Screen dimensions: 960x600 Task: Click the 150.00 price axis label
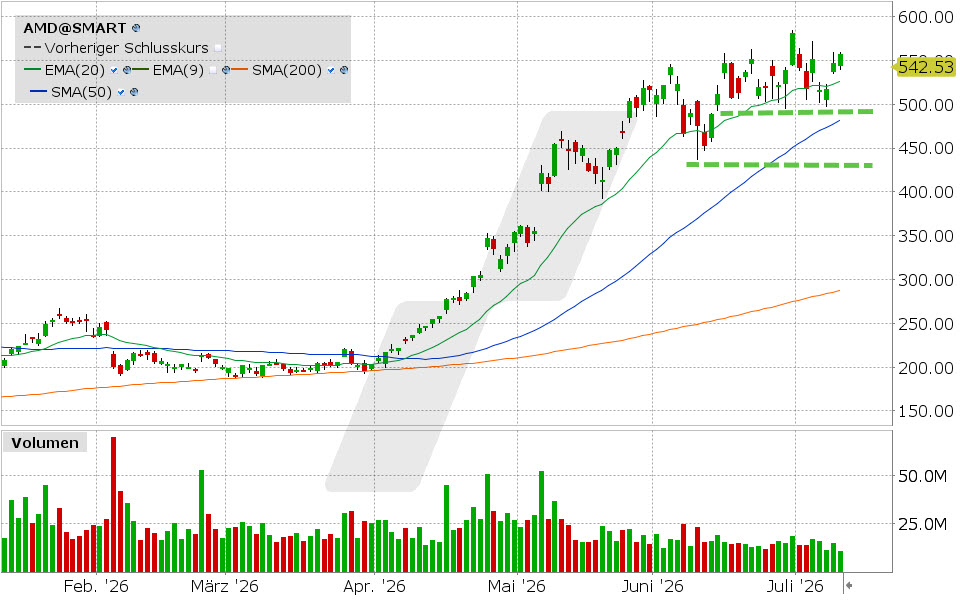pos(926,411)
